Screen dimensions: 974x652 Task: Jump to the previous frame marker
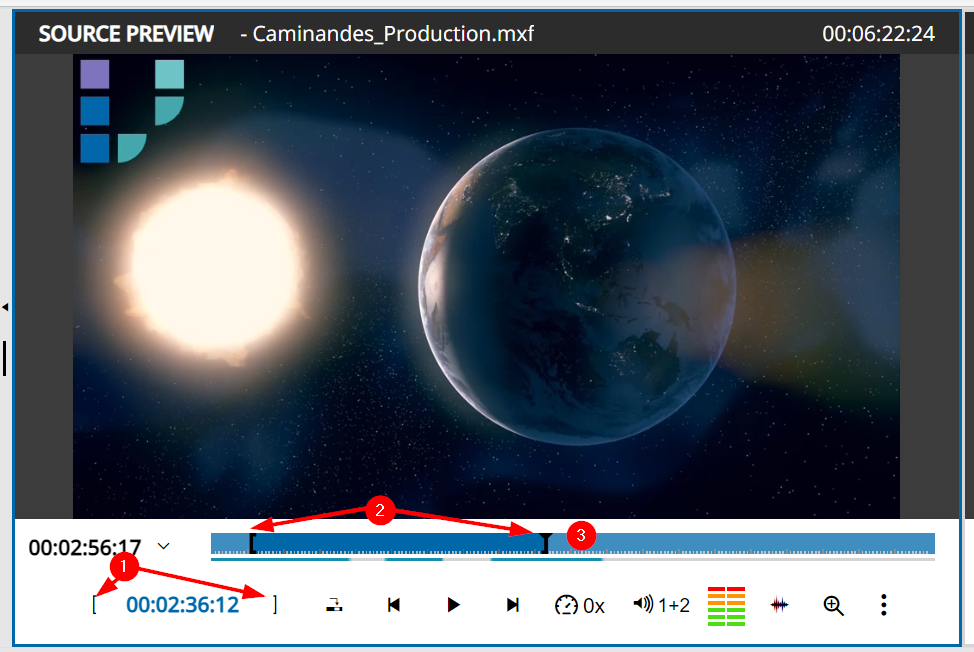pyautogui.click(x=394, y=605)
